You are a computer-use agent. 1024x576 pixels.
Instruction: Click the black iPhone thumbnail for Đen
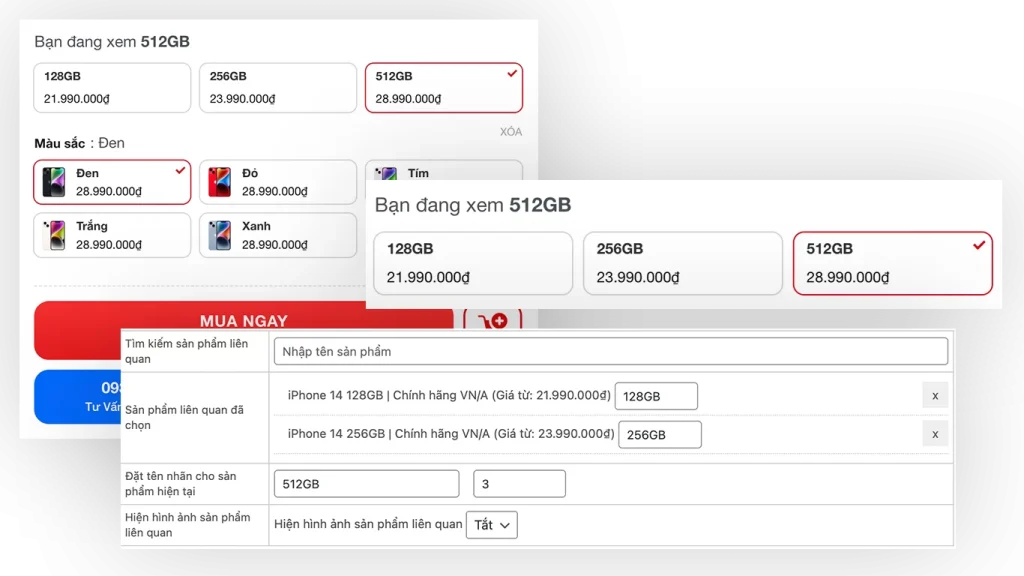[x=54, y=182]
